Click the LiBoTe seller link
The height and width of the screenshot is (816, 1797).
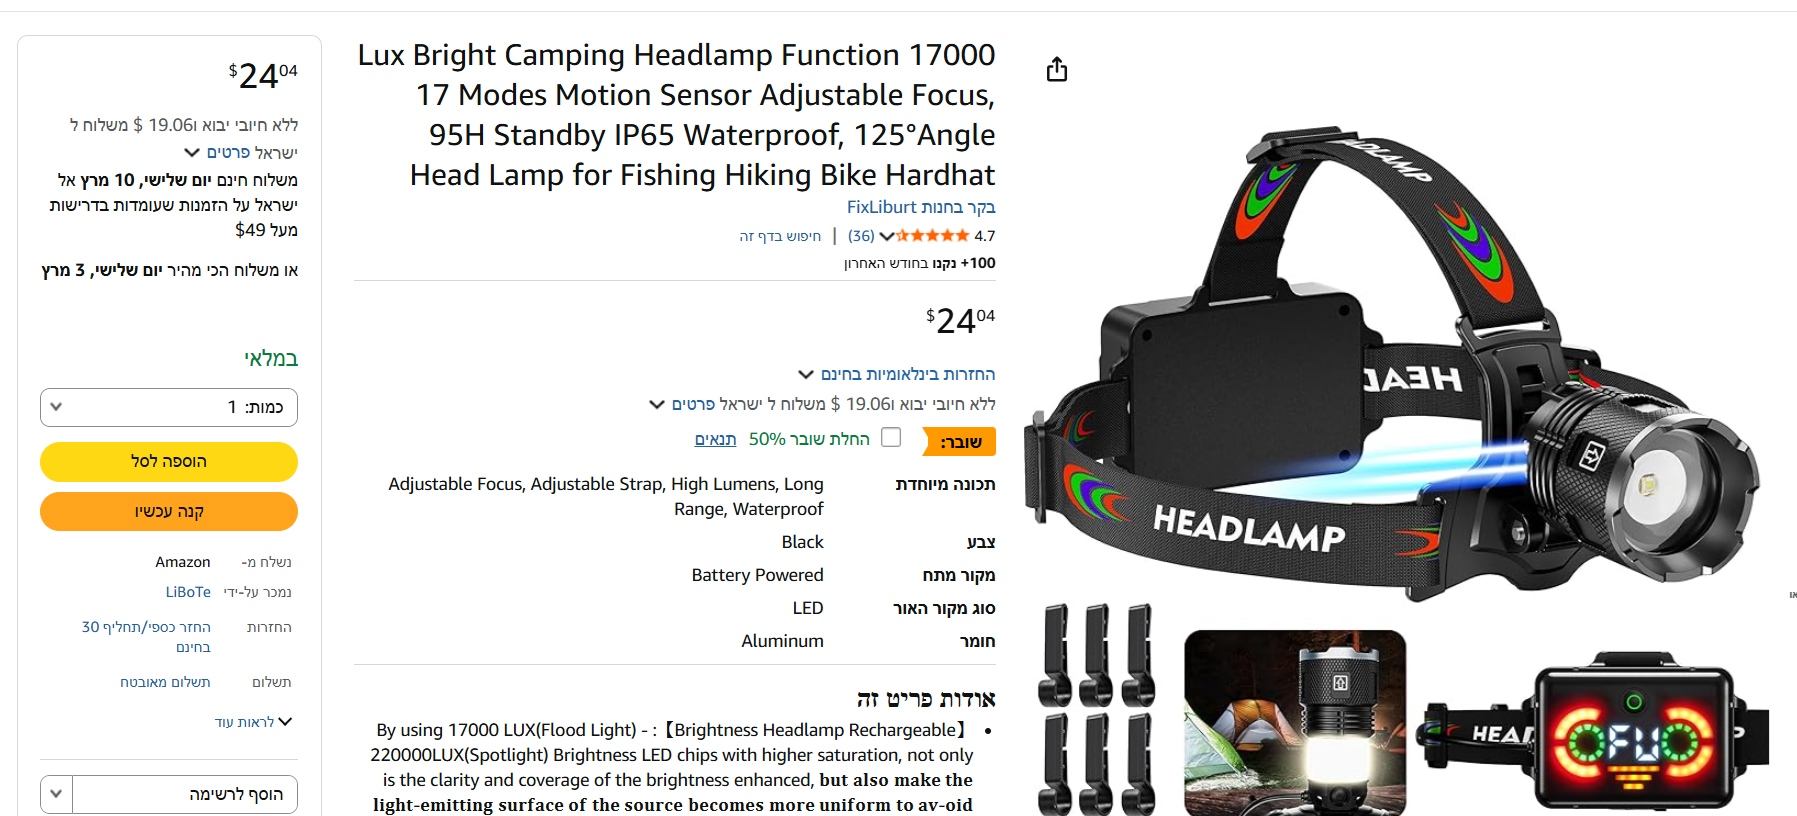click(188, 592)
